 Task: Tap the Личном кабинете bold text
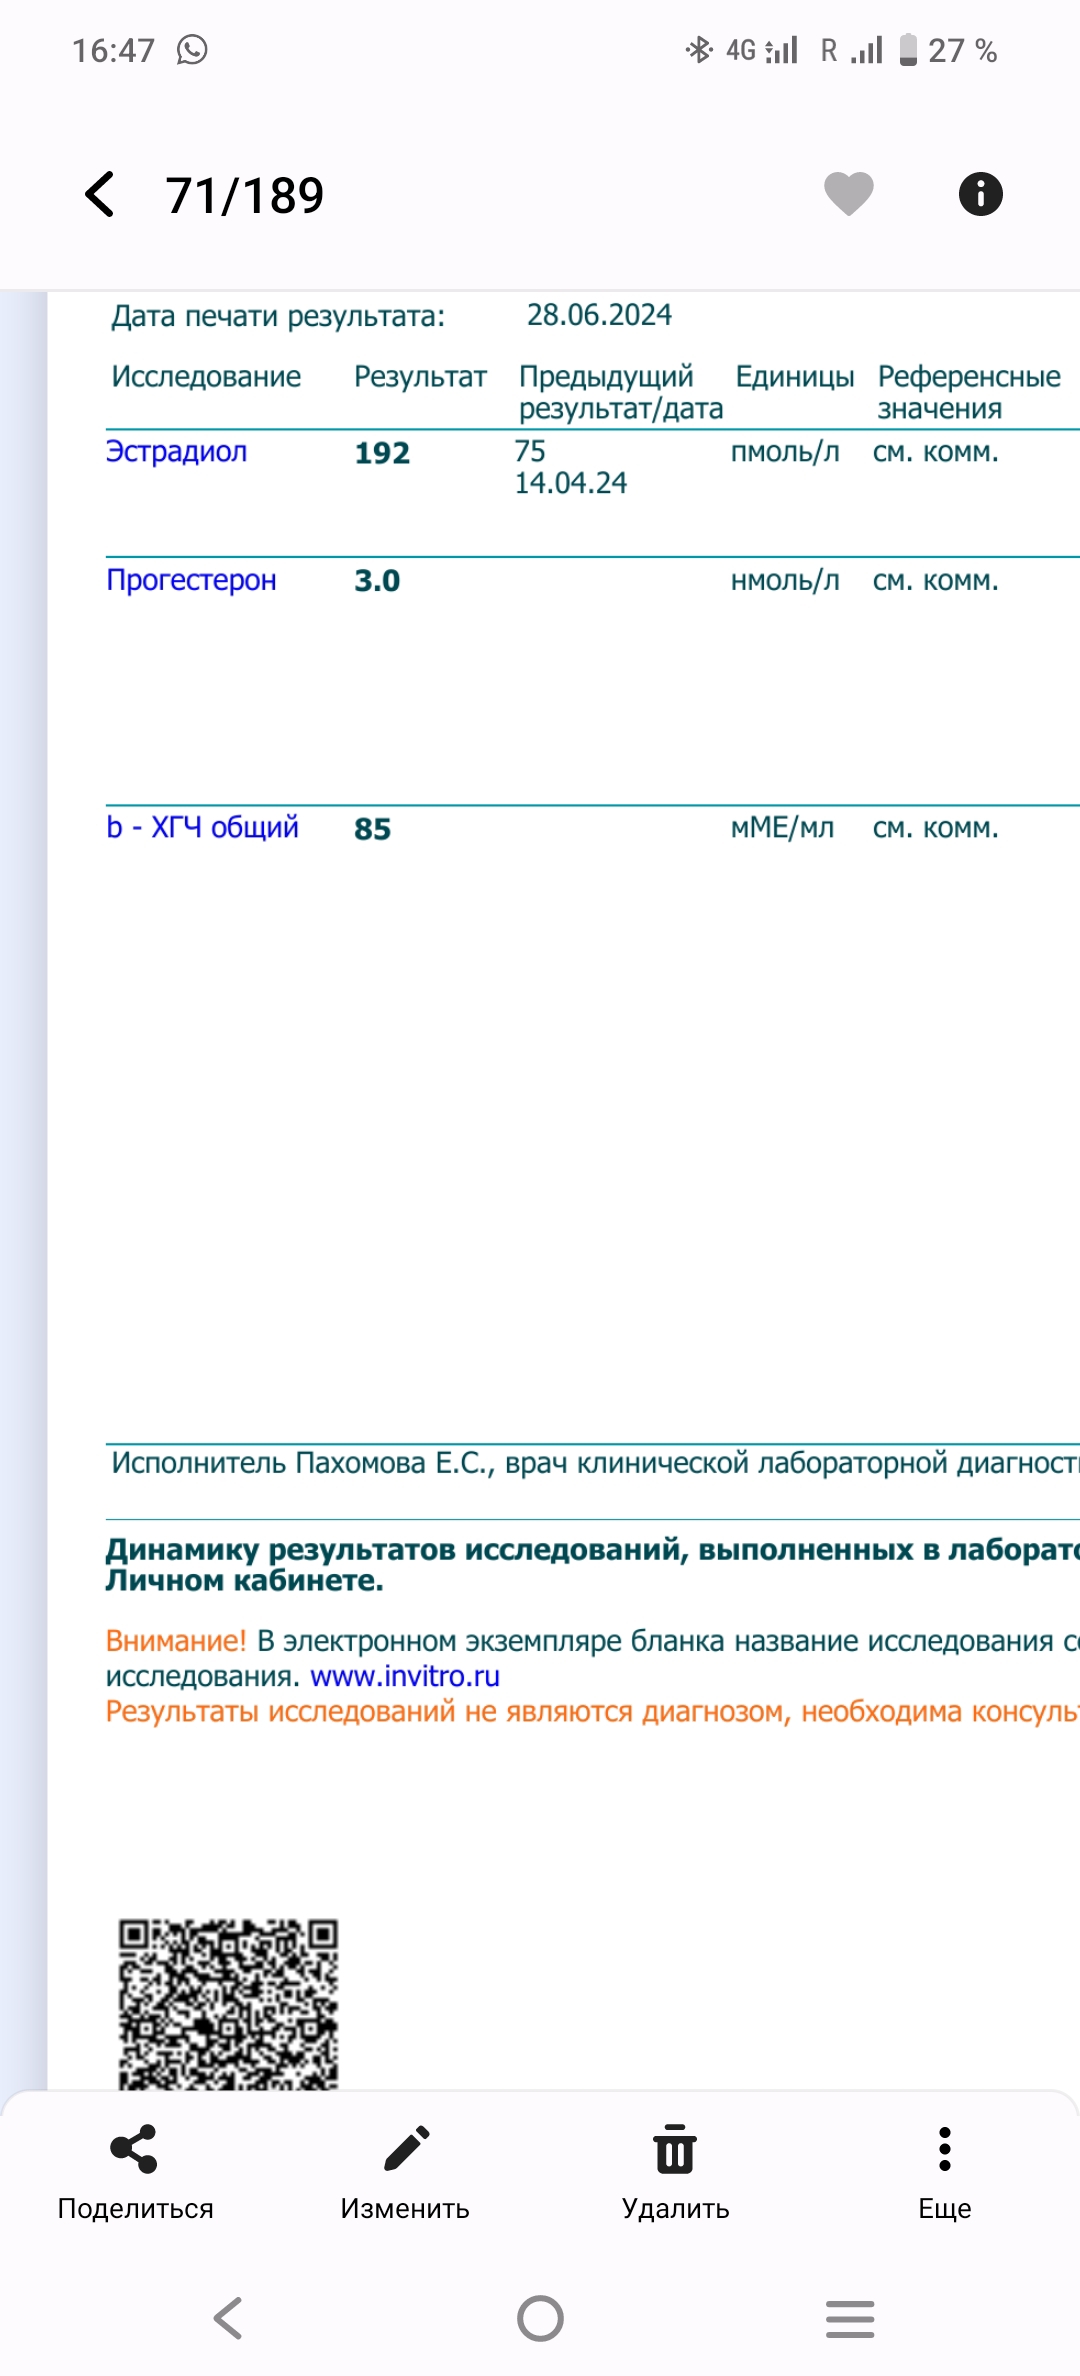pos(244,1581)
